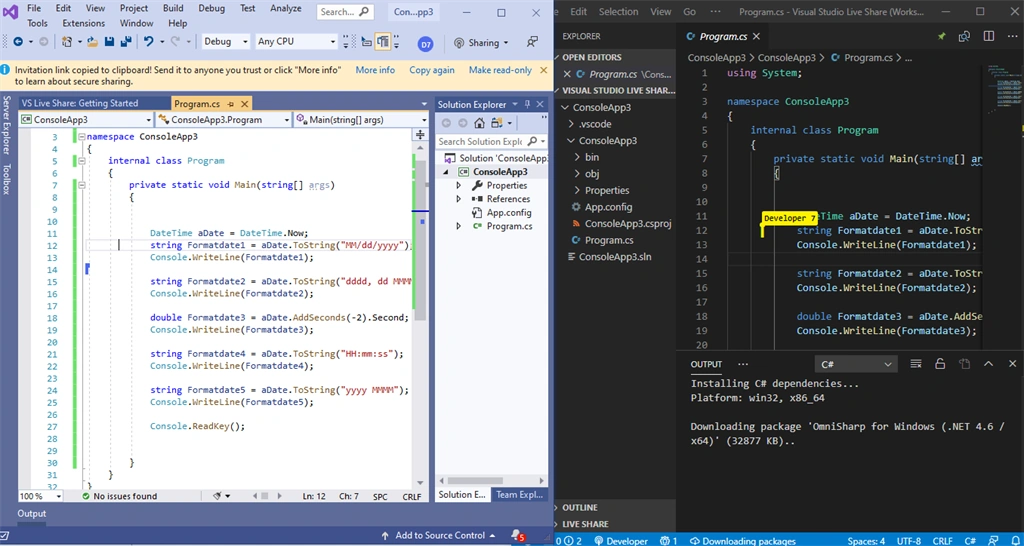Screen dimensions: 1024x546
Task: Click the Clear Output icon in Output panel
Action: 916,364
